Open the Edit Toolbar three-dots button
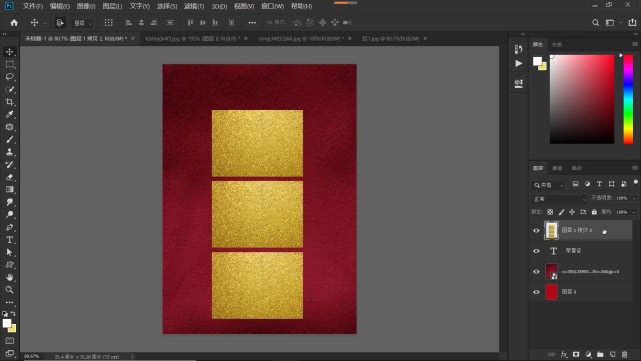Screen dimensions: 641x361 point(9,303)
